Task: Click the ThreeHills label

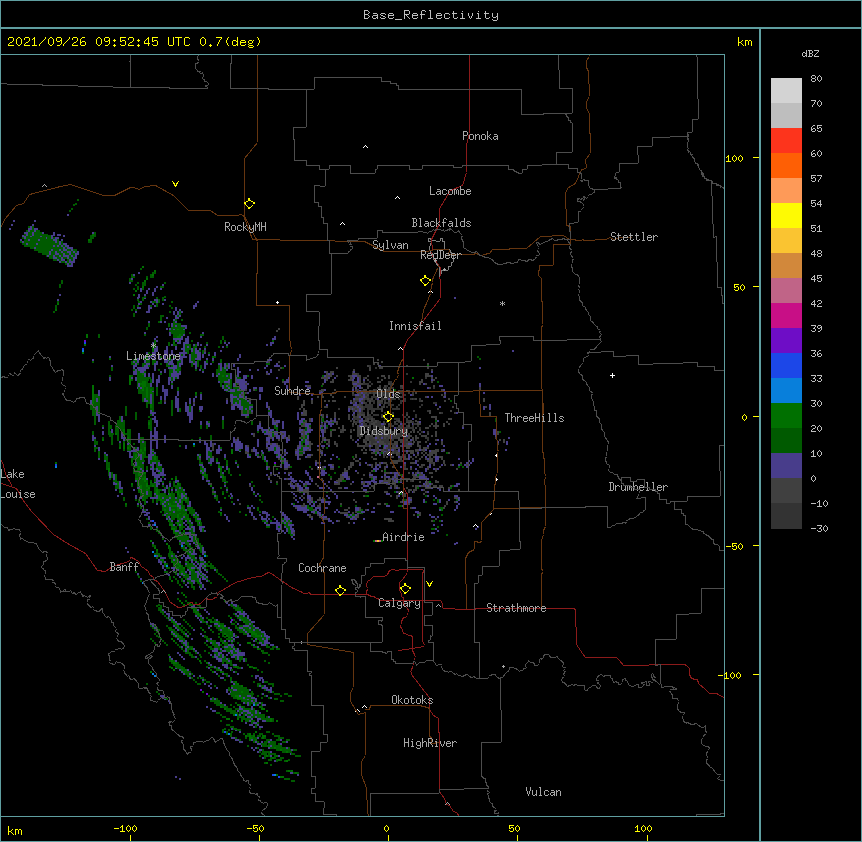Action: pyautogui.click(x=534, y=418)
